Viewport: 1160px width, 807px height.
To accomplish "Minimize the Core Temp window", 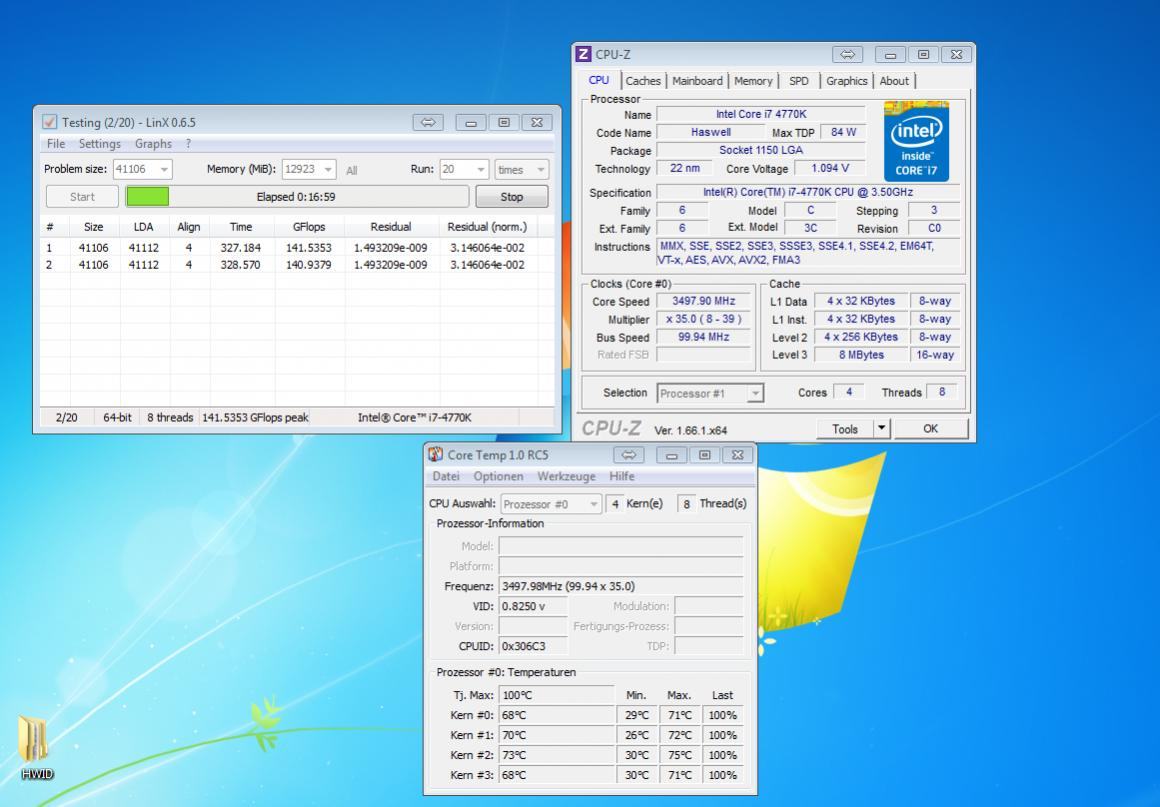I will coord(671,454).
